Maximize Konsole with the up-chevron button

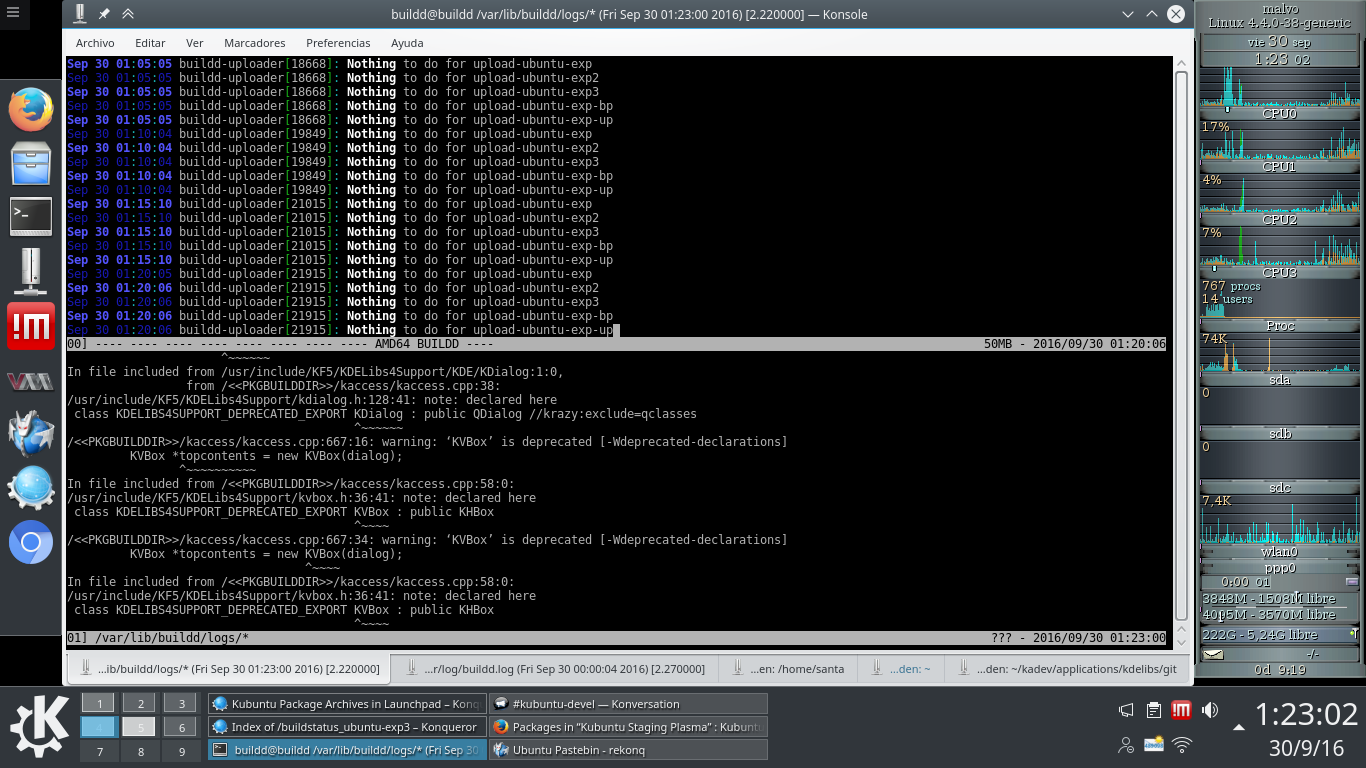coord(1152,14)
